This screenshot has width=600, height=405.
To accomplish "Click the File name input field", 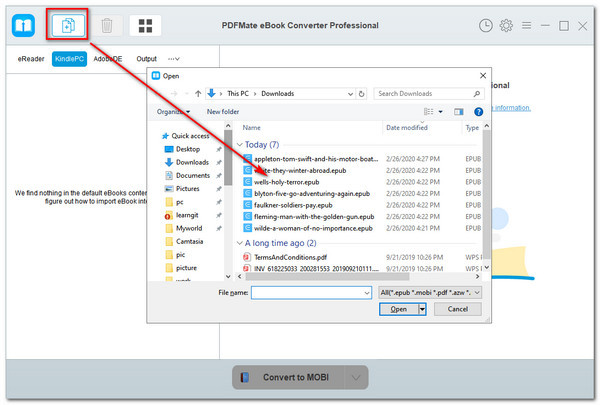I will (311, 292).
